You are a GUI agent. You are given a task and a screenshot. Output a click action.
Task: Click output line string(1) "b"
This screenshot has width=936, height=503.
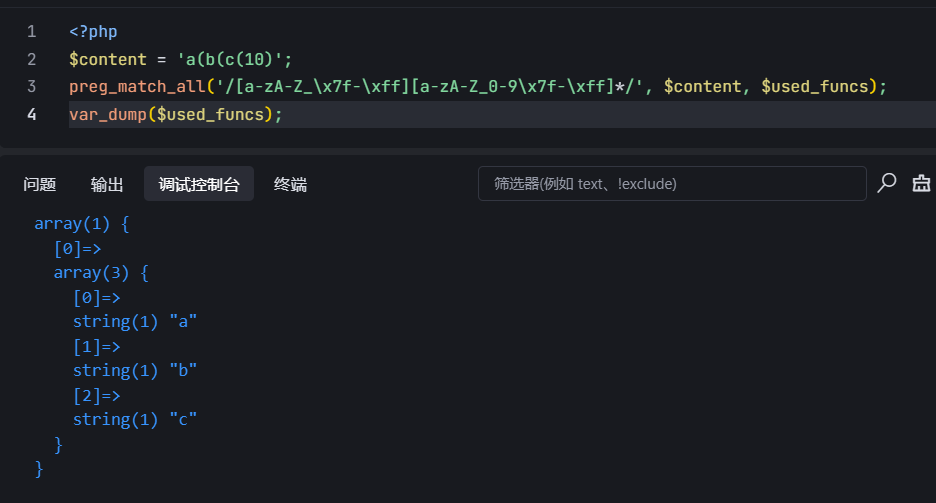[x=134, y=371]
